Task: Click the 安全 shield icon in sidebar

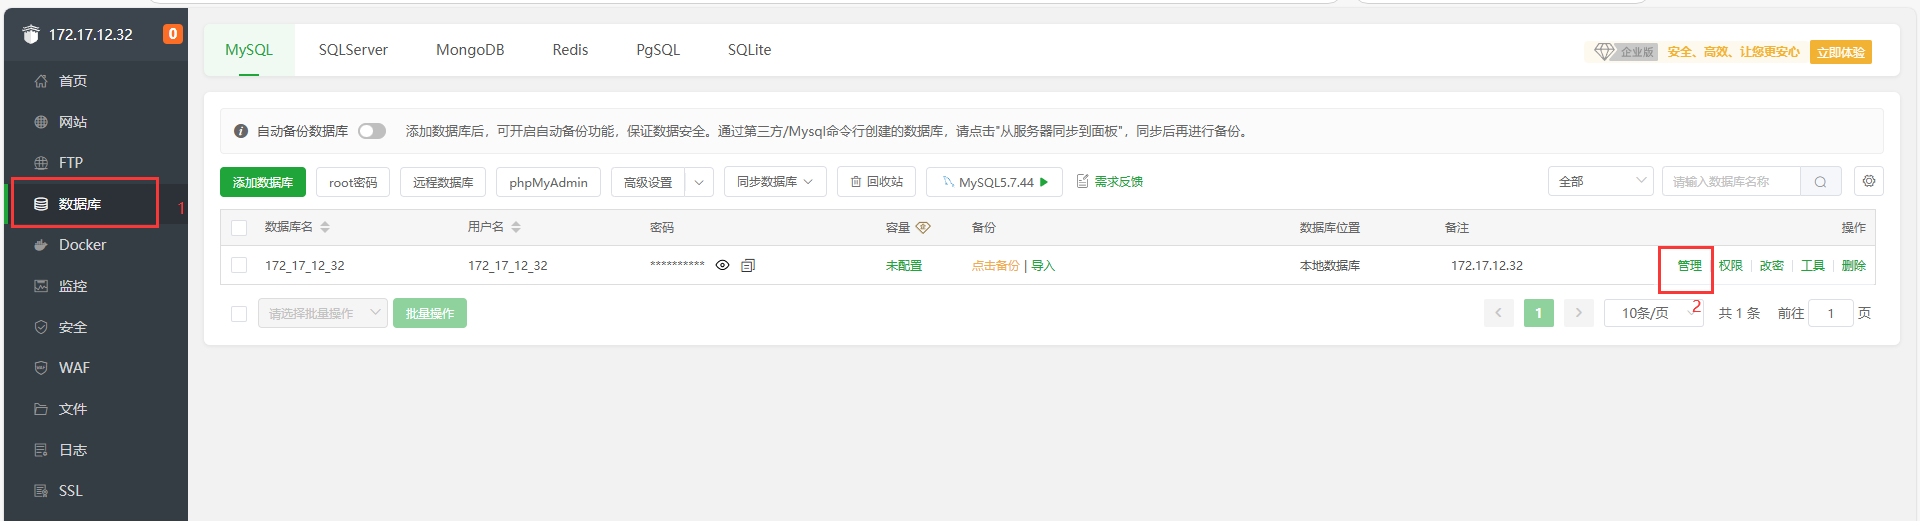Action: point(41,327)
